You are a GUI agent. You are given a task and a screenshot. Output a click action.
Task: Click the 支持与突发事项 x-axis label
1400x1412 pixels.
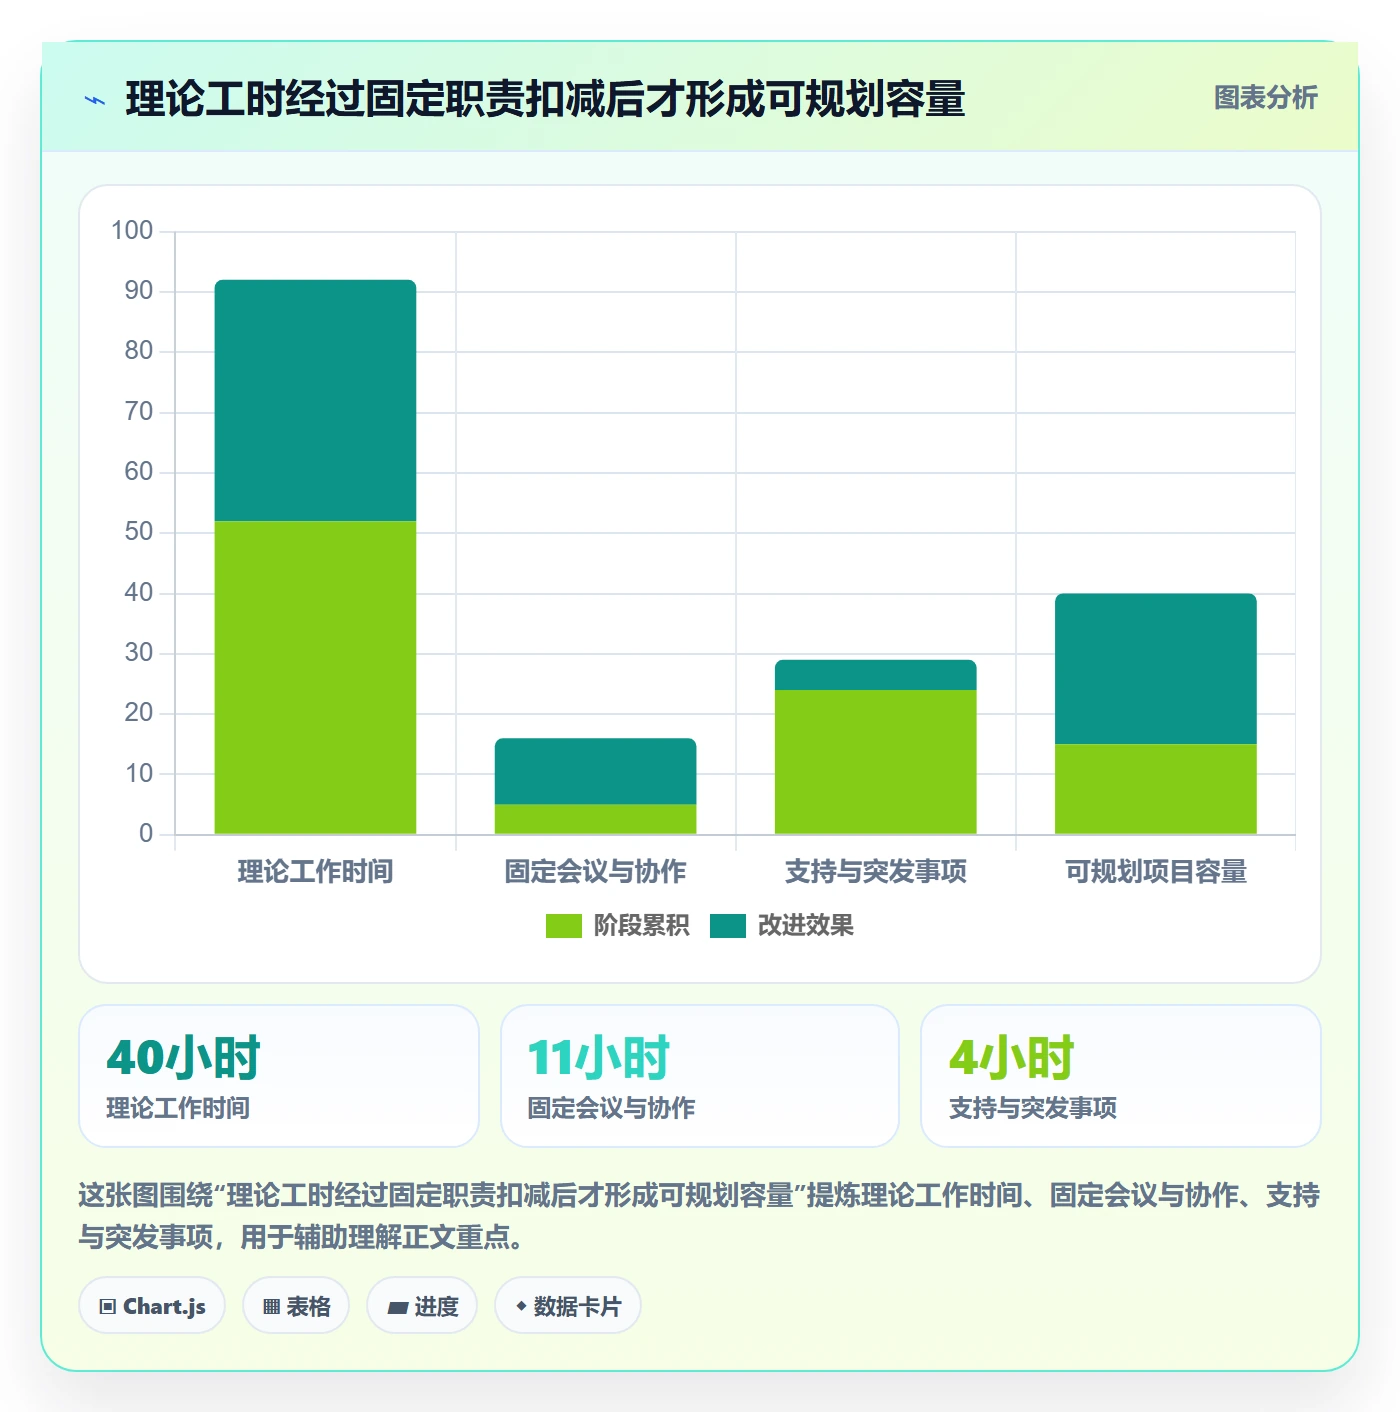875,872
